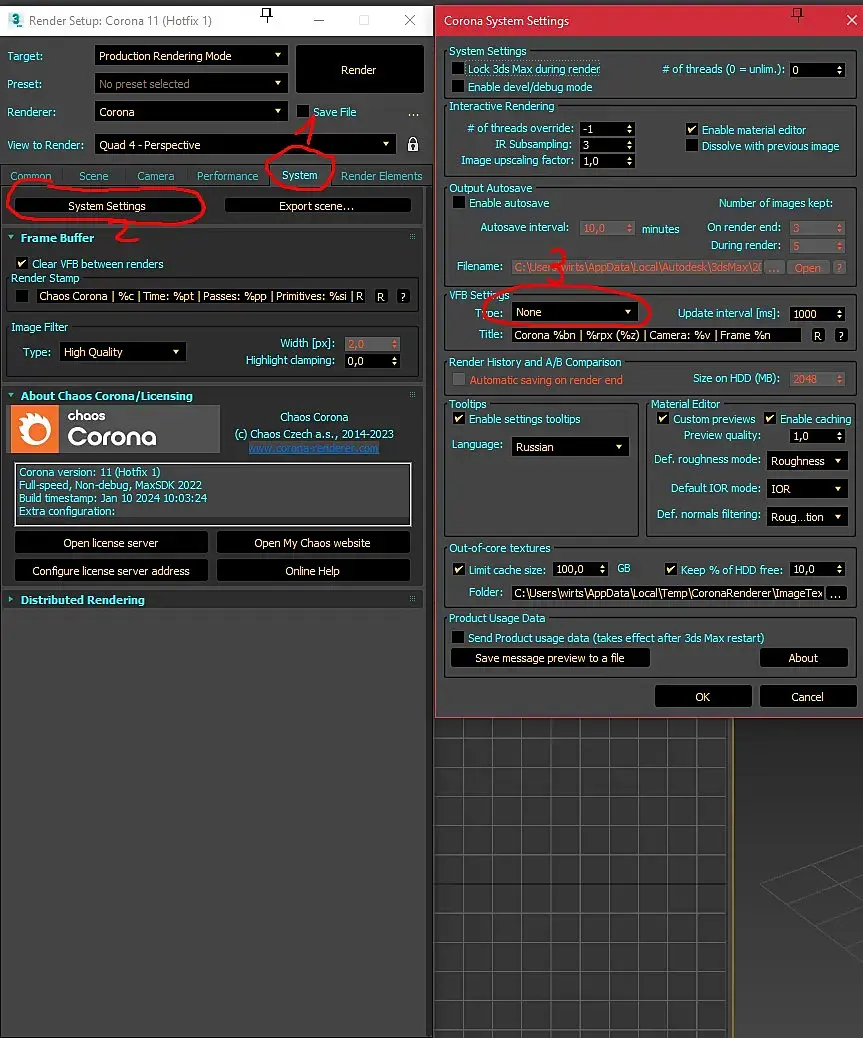Click the System Settings button
Screen dimensions: 863x1038
point(107,206)
